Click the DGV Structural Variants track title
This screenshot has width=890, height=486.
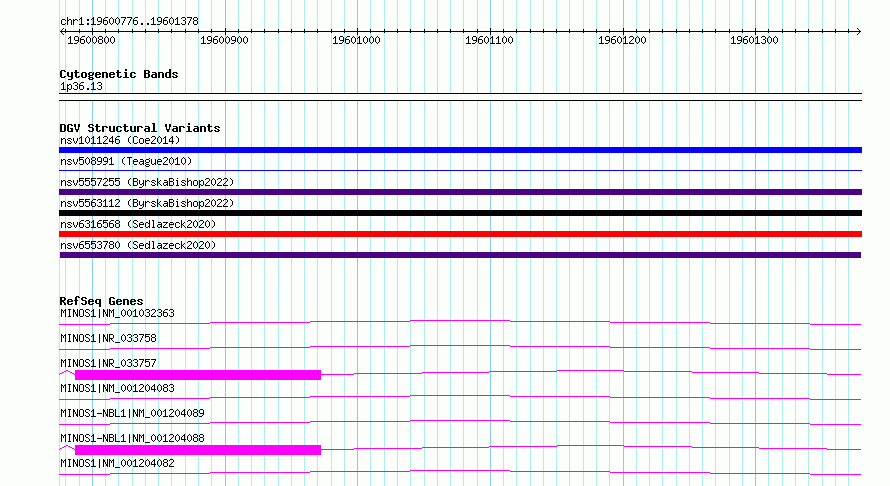tap(140, 128)
